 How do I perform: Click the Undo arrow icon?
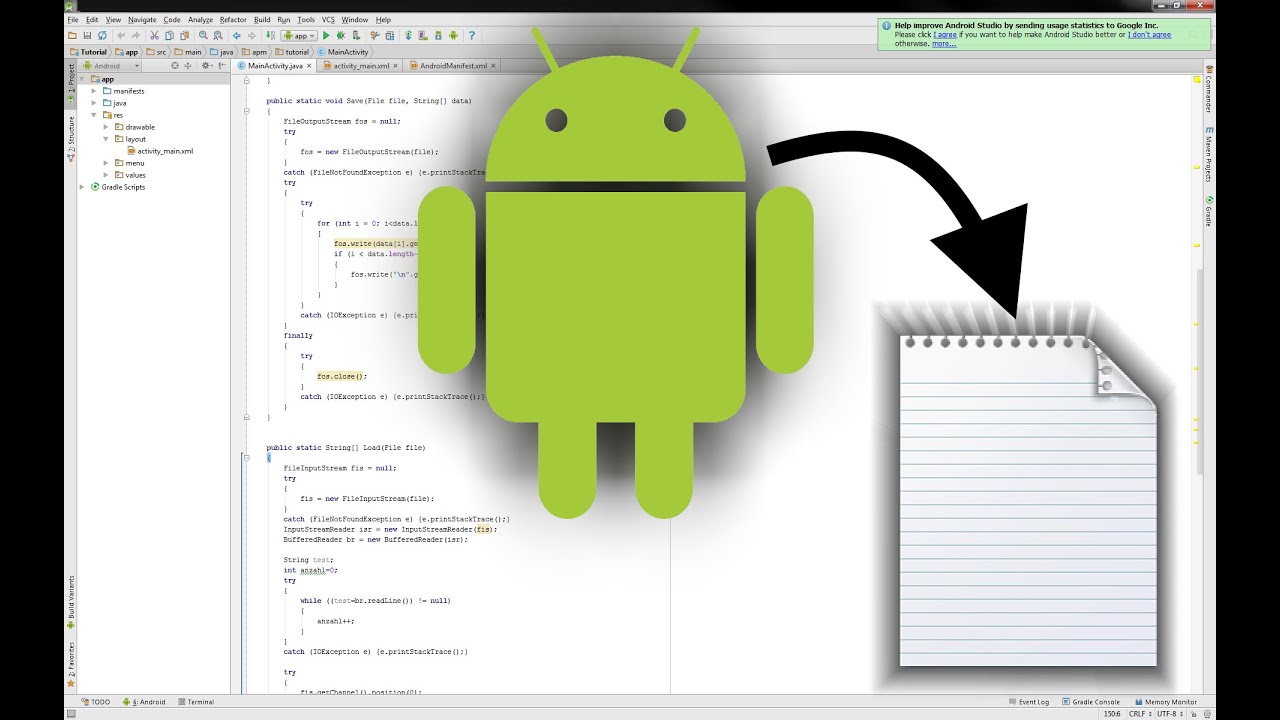[x=121, y=35]
